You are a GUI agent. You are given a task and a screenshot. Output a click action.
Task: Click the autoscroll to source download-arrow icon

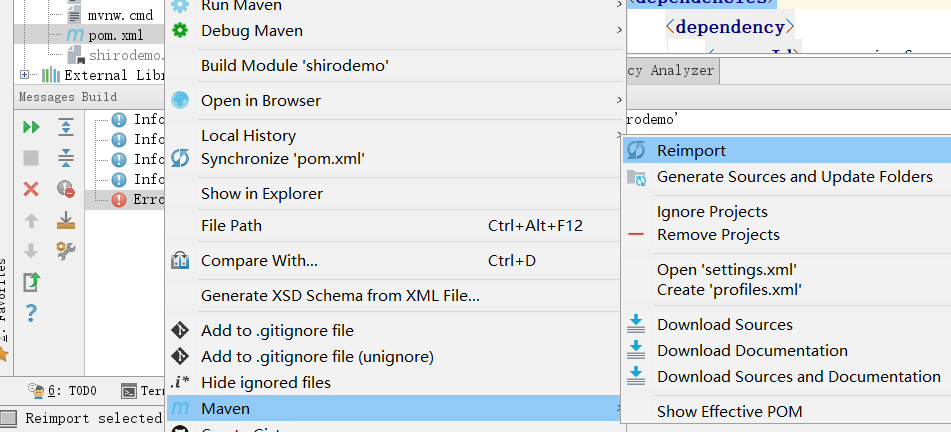[66, 220]
